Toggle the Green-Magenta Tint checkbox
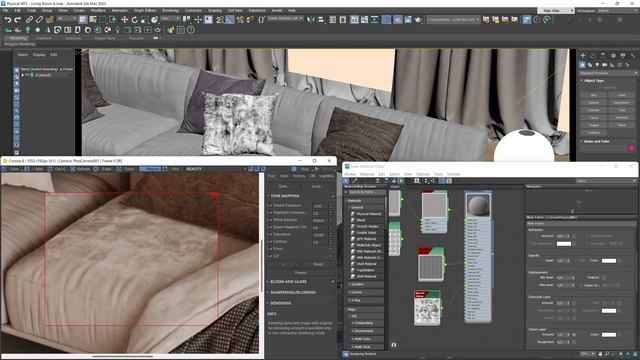Viewport: 640px width, 360px height. pyautogui.click(x=270, y=227)
